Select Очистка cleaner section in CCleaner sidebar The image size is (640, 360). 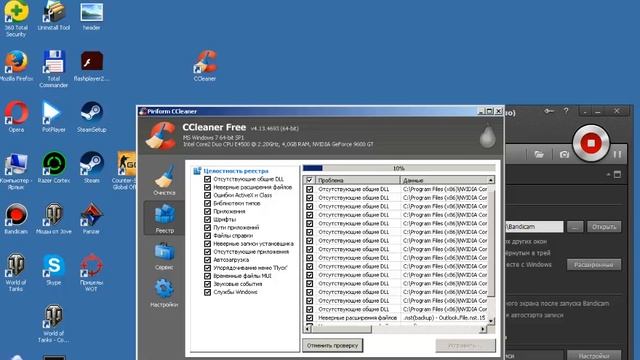coord(164,180)
